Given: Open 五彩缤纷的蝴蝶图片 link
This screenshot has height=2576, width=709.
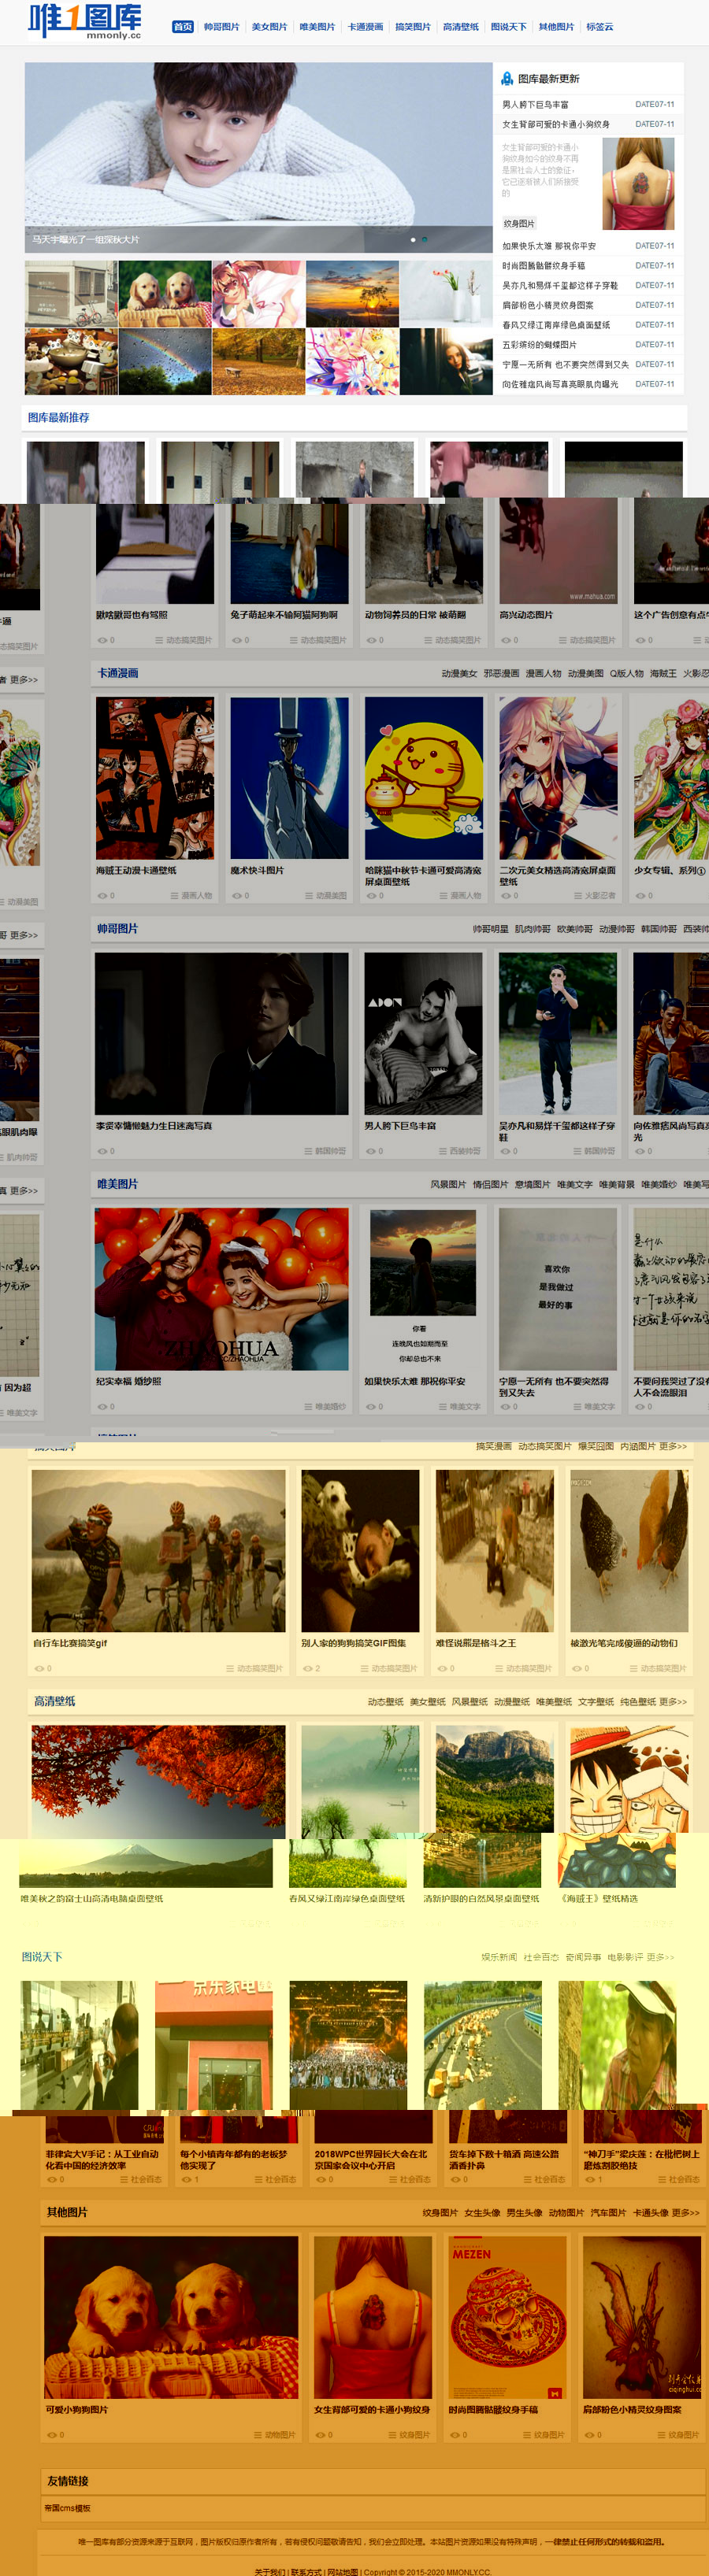Looking at the screenshot, I should tap(539, 345).
